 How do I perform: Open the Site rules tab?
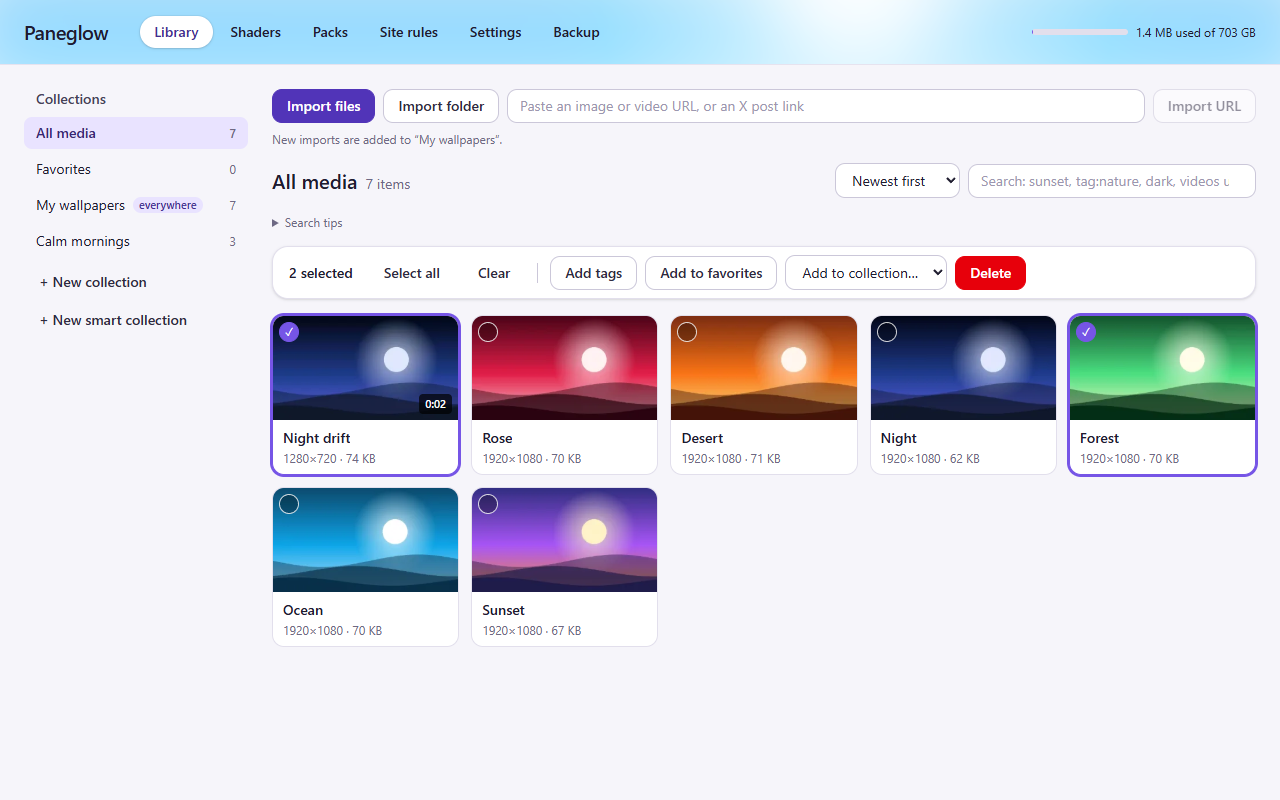tap(409, 32)
